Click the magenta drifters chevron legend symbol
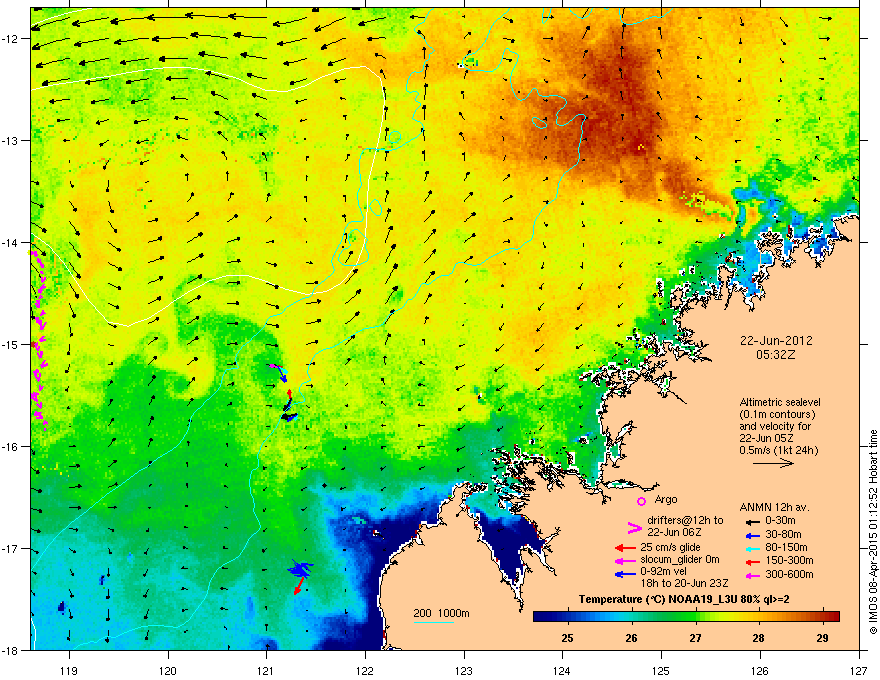Image resolution: width=880 pixels, height=680 pixels. click(x=634, y=528)
